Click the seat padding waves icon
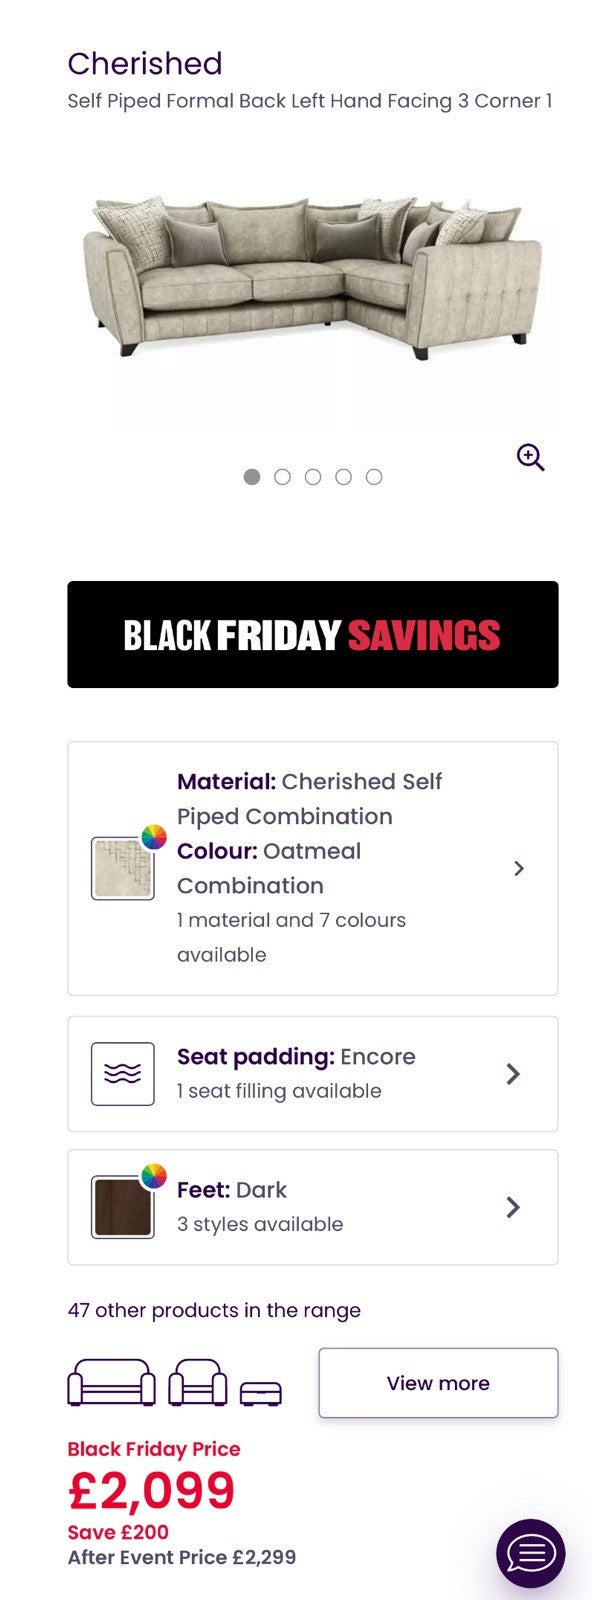Screen dimensions: 603x1600 pyautogui.click(x=123, y=1074)
